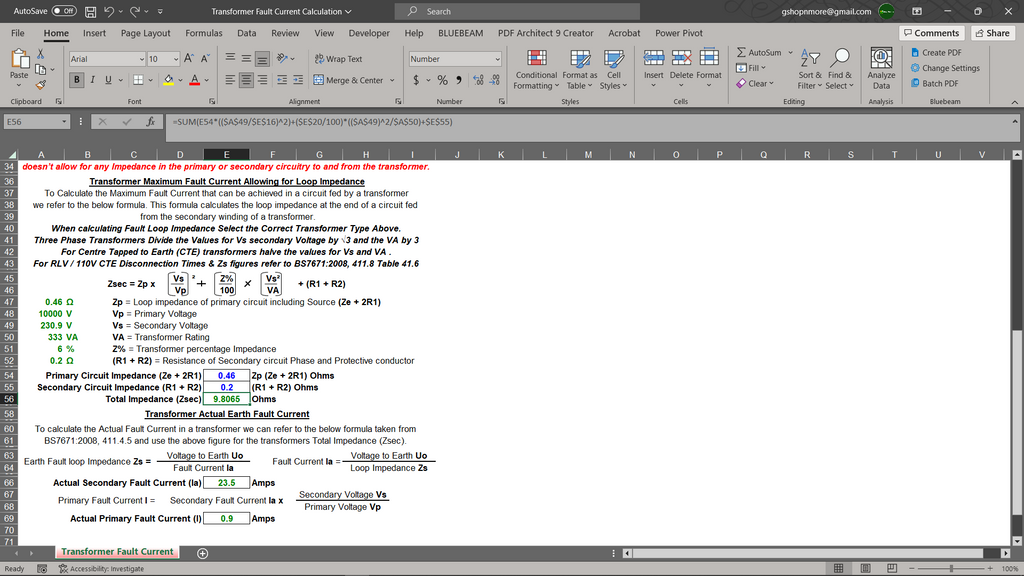
Task: Open the Formulas ribbon tab
Action: tap(204, 33)
